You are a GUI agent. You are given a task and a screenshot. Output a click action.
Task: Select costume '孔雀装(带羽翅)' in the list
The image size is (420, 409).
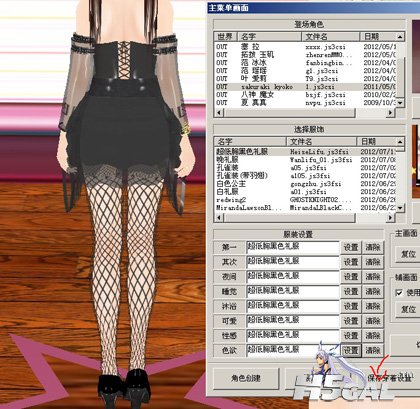pos(305,176)
